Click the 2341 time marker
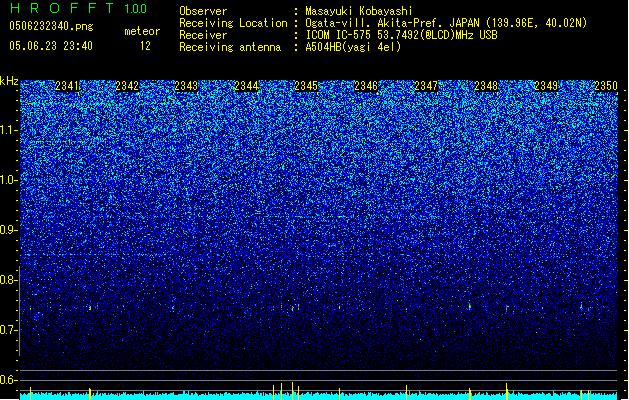Viewport: 629px width, 400px height. 67,86
